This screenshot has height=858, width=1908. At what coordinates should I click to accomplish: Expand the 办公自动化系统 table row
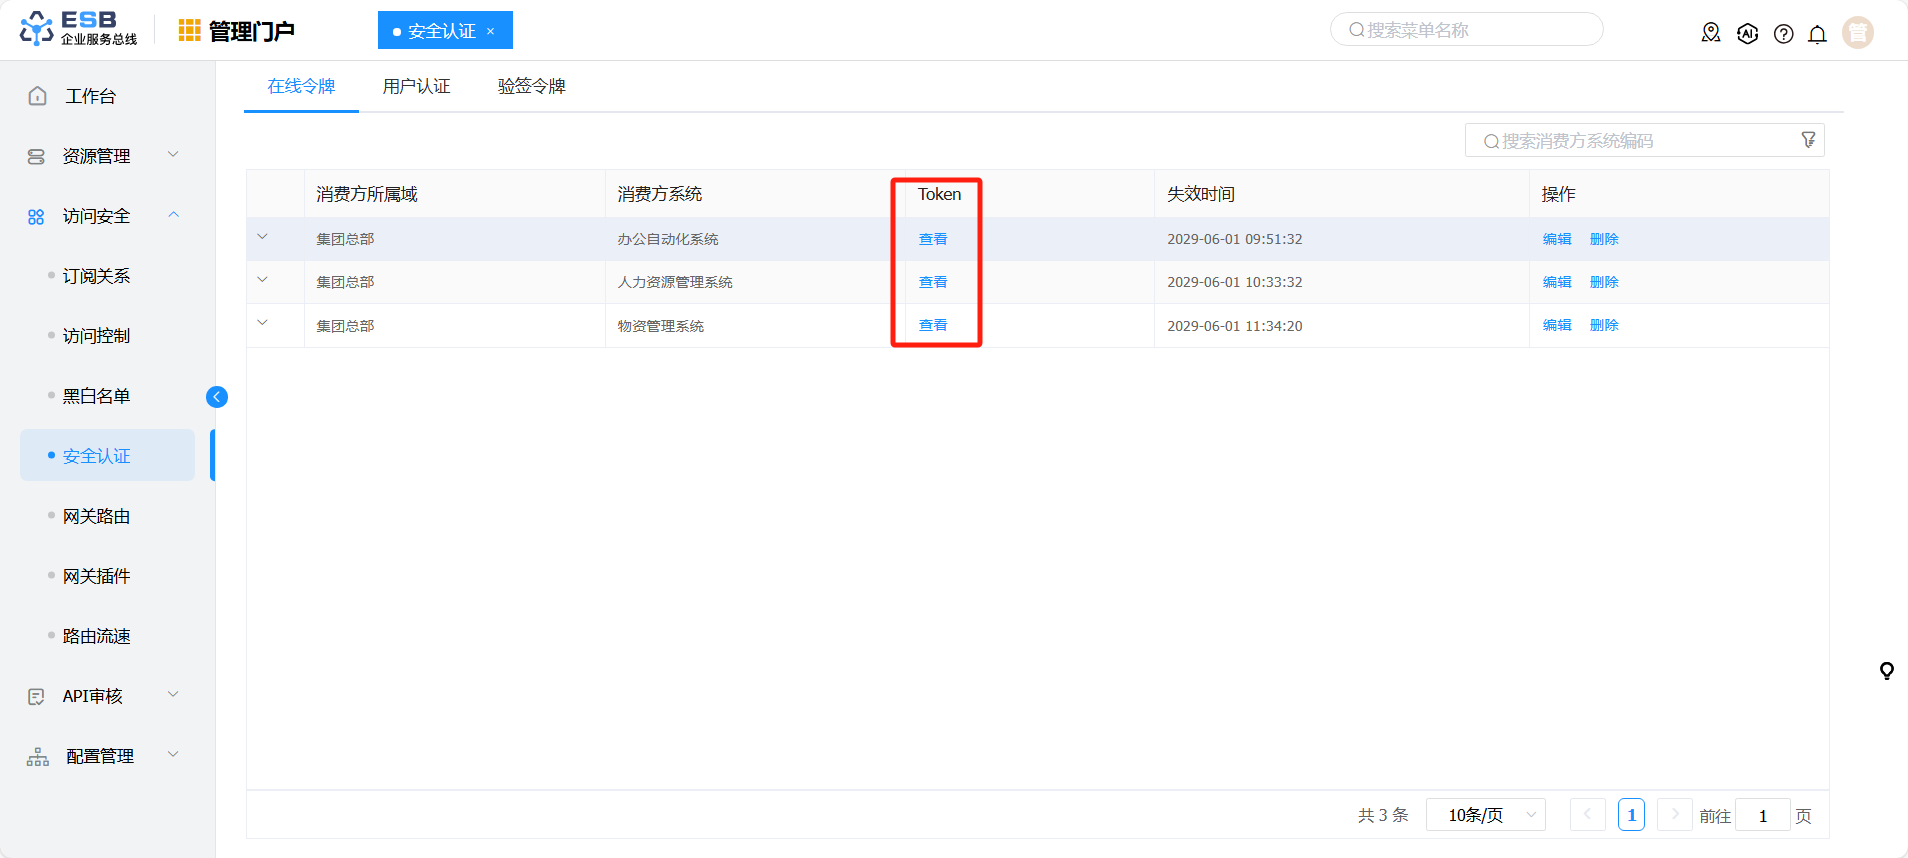(263, 238)
